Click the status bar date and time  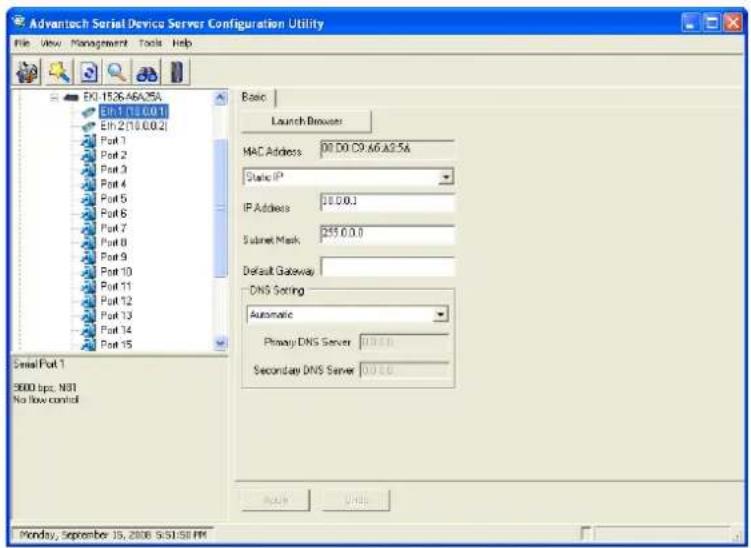pyautogui.click(x=113, y=535)
